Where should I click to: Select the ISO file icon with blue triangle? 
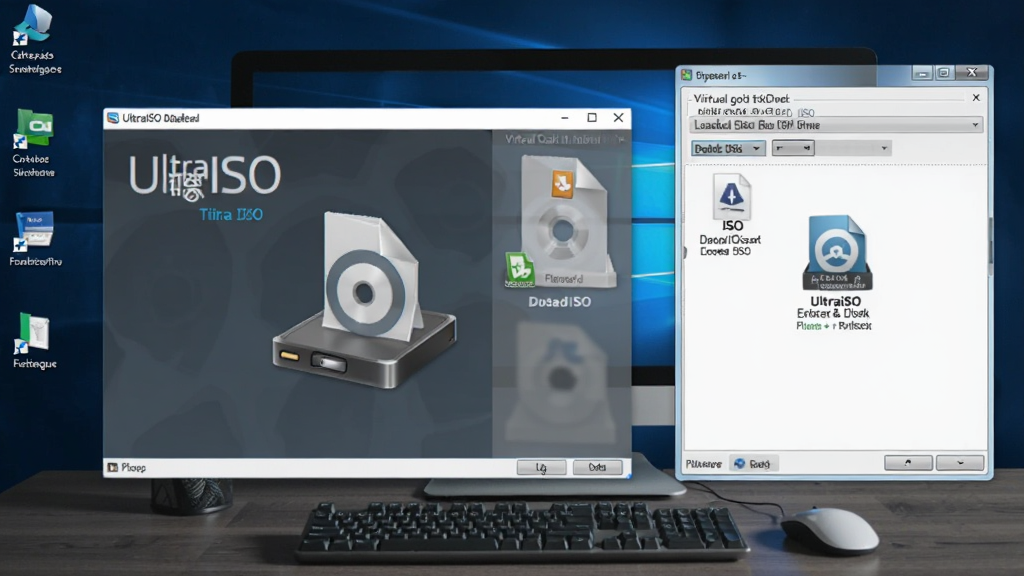coord(731,196)
